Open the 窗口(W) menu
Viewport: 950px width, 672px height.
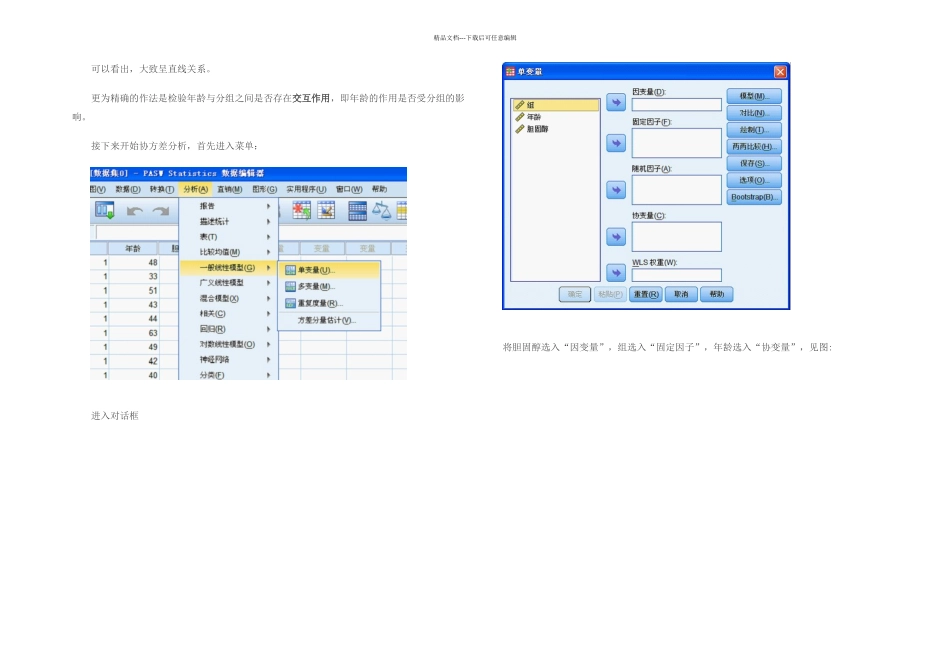349,190
